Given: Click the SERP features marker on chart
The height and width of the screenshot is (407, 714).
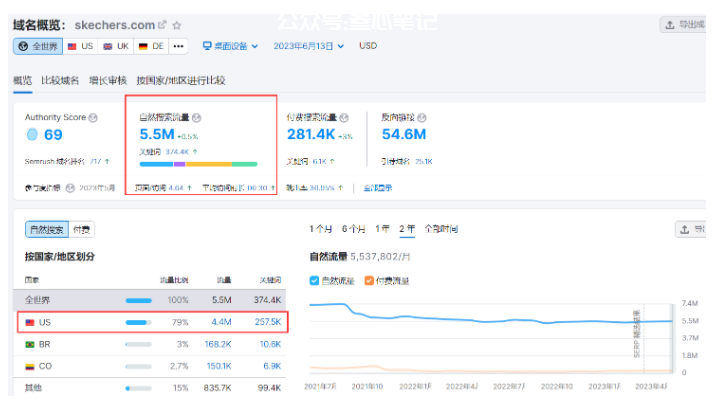Looking at the screenshot, I should pos(637,334).
